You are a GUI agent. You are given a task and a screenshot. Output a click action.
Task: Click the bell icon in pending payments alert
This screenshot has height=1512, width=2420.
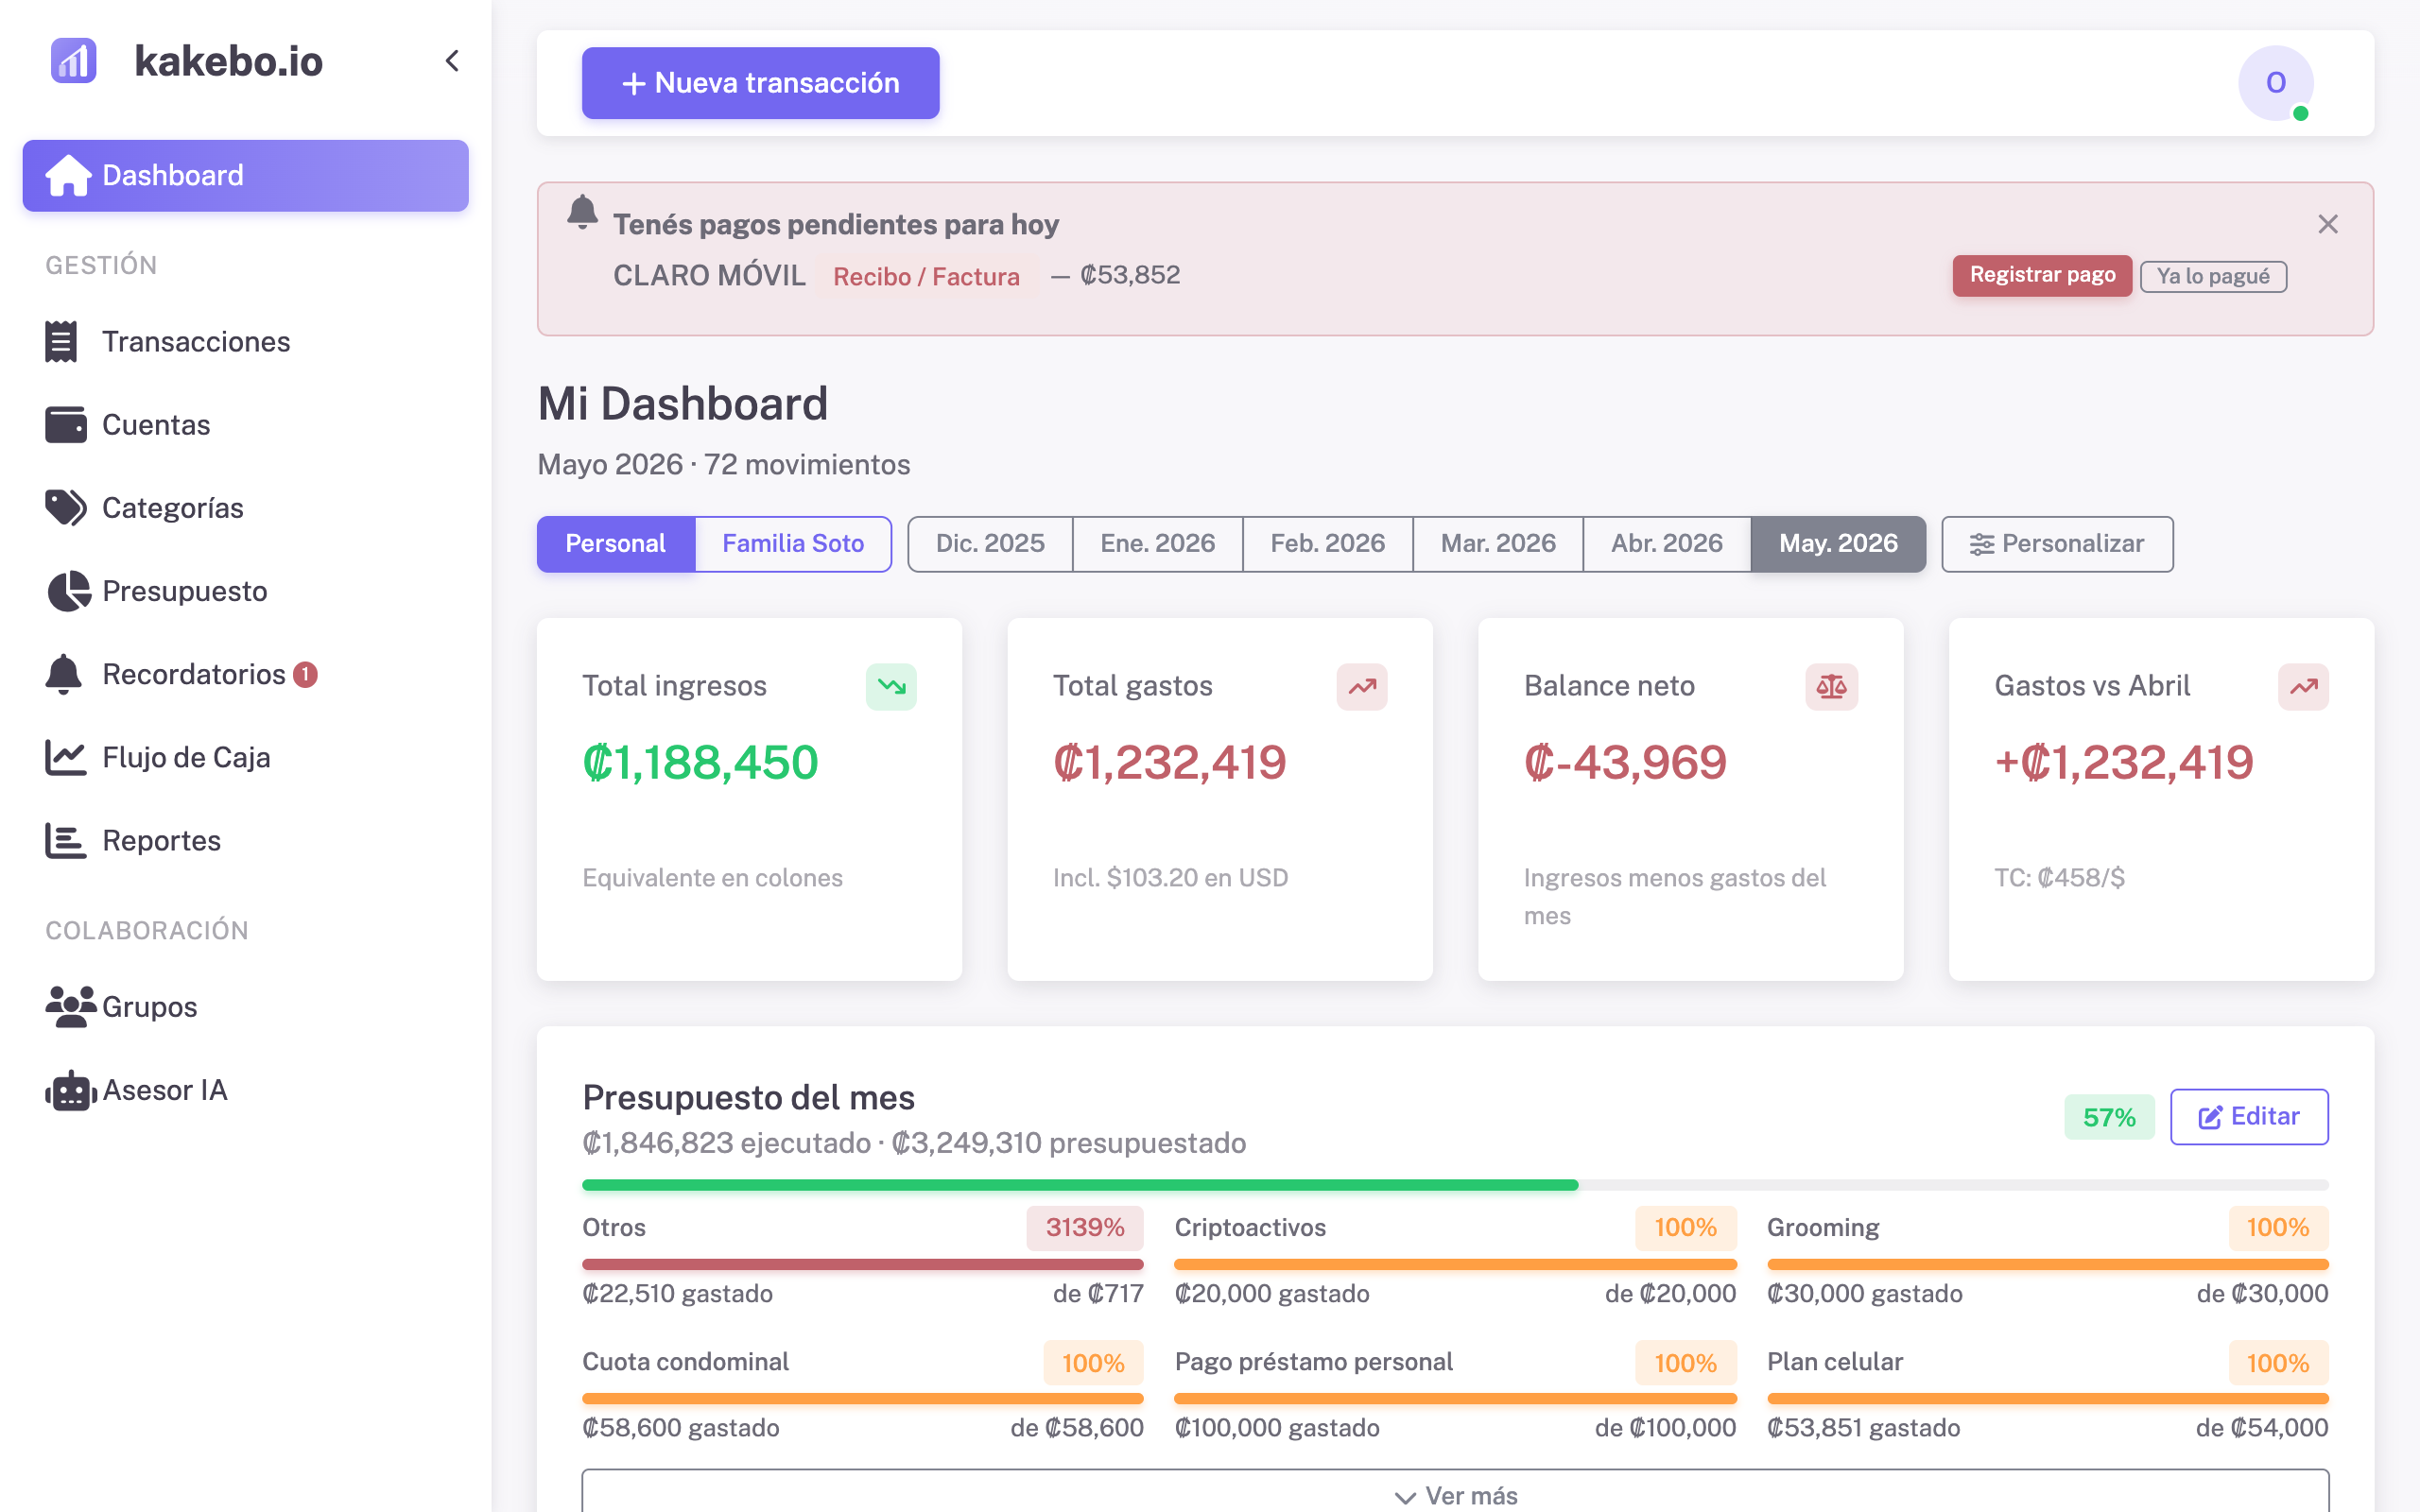[582, 212]
